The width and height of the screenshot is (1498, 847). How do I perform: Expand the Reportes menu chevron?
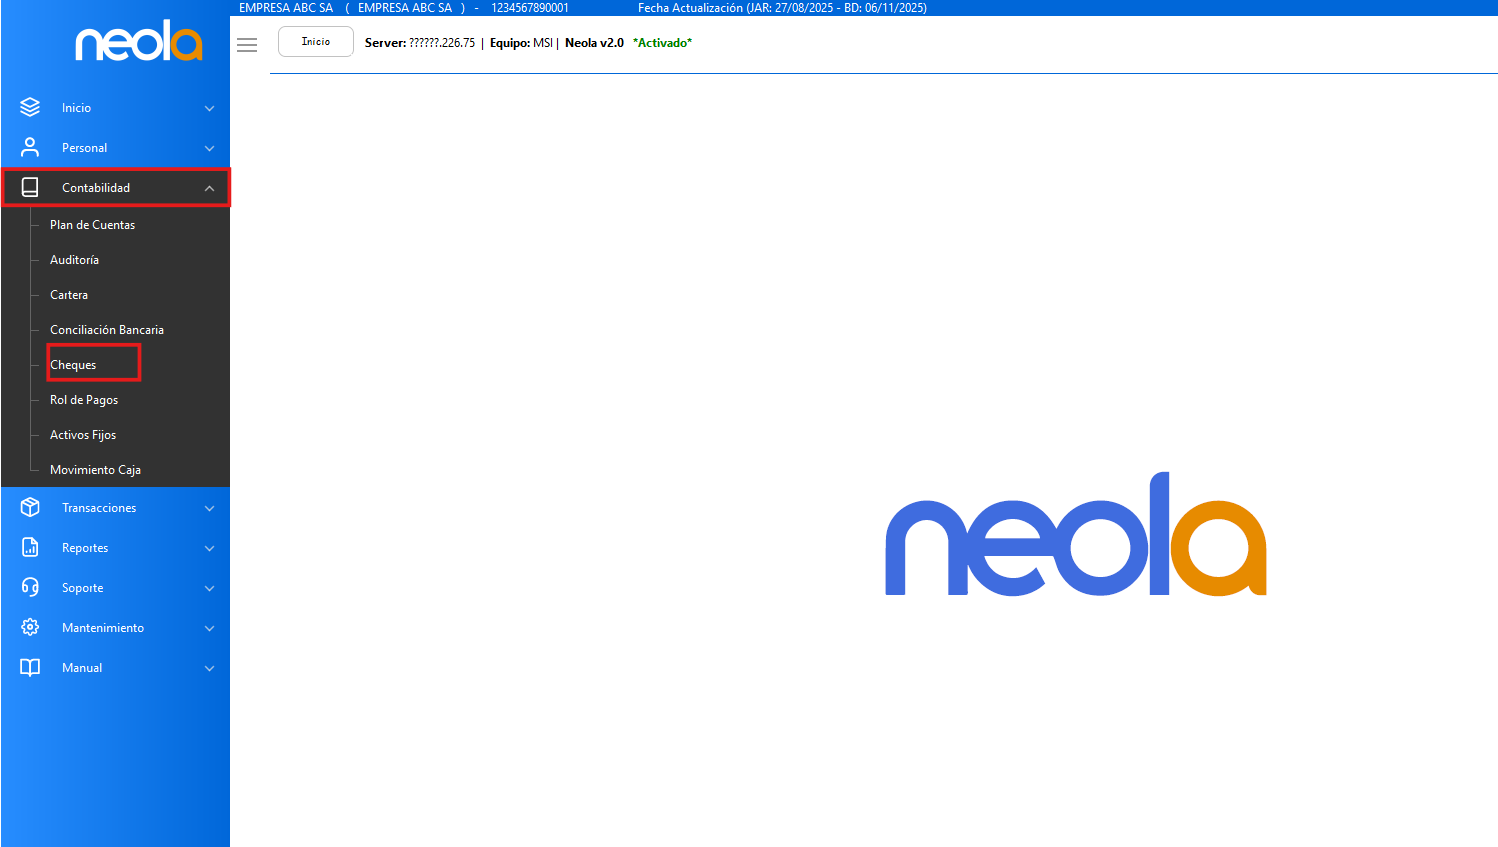(209, 548)
